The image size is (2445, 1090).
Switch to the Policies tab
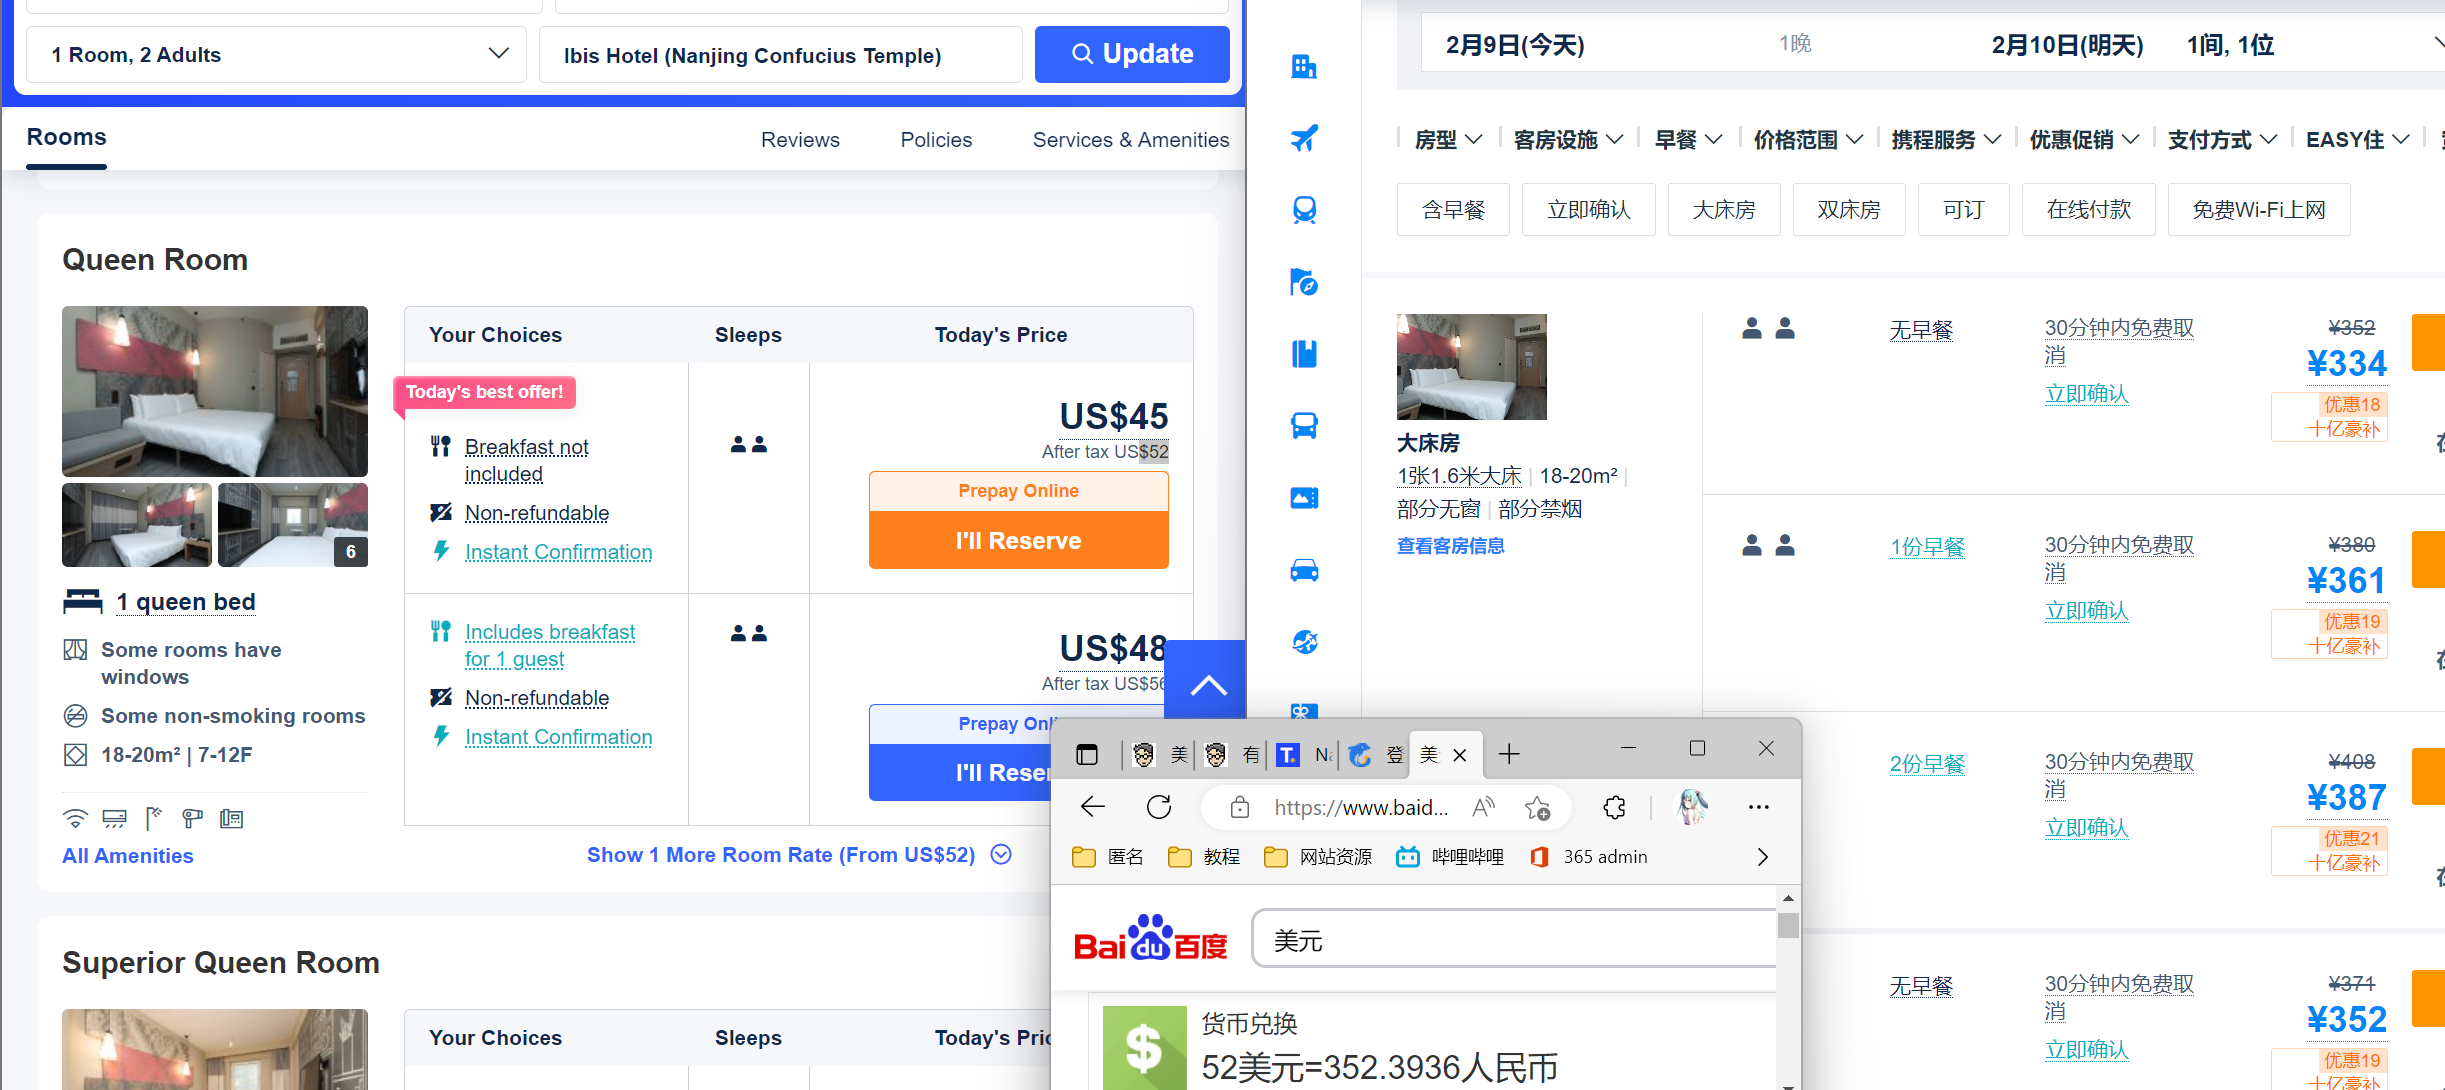click(935, 140)
